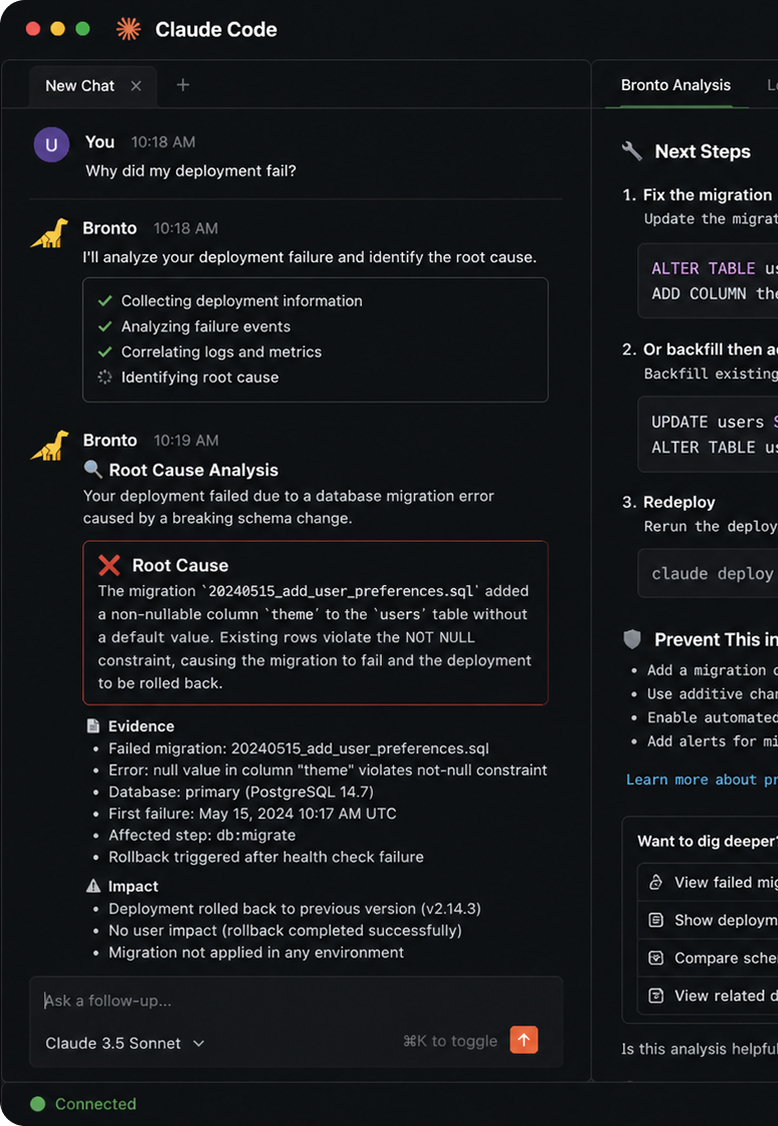Click the magnifier icon by Root Cause Analysis
The image size is (778, 1126).
click(93, 469)
